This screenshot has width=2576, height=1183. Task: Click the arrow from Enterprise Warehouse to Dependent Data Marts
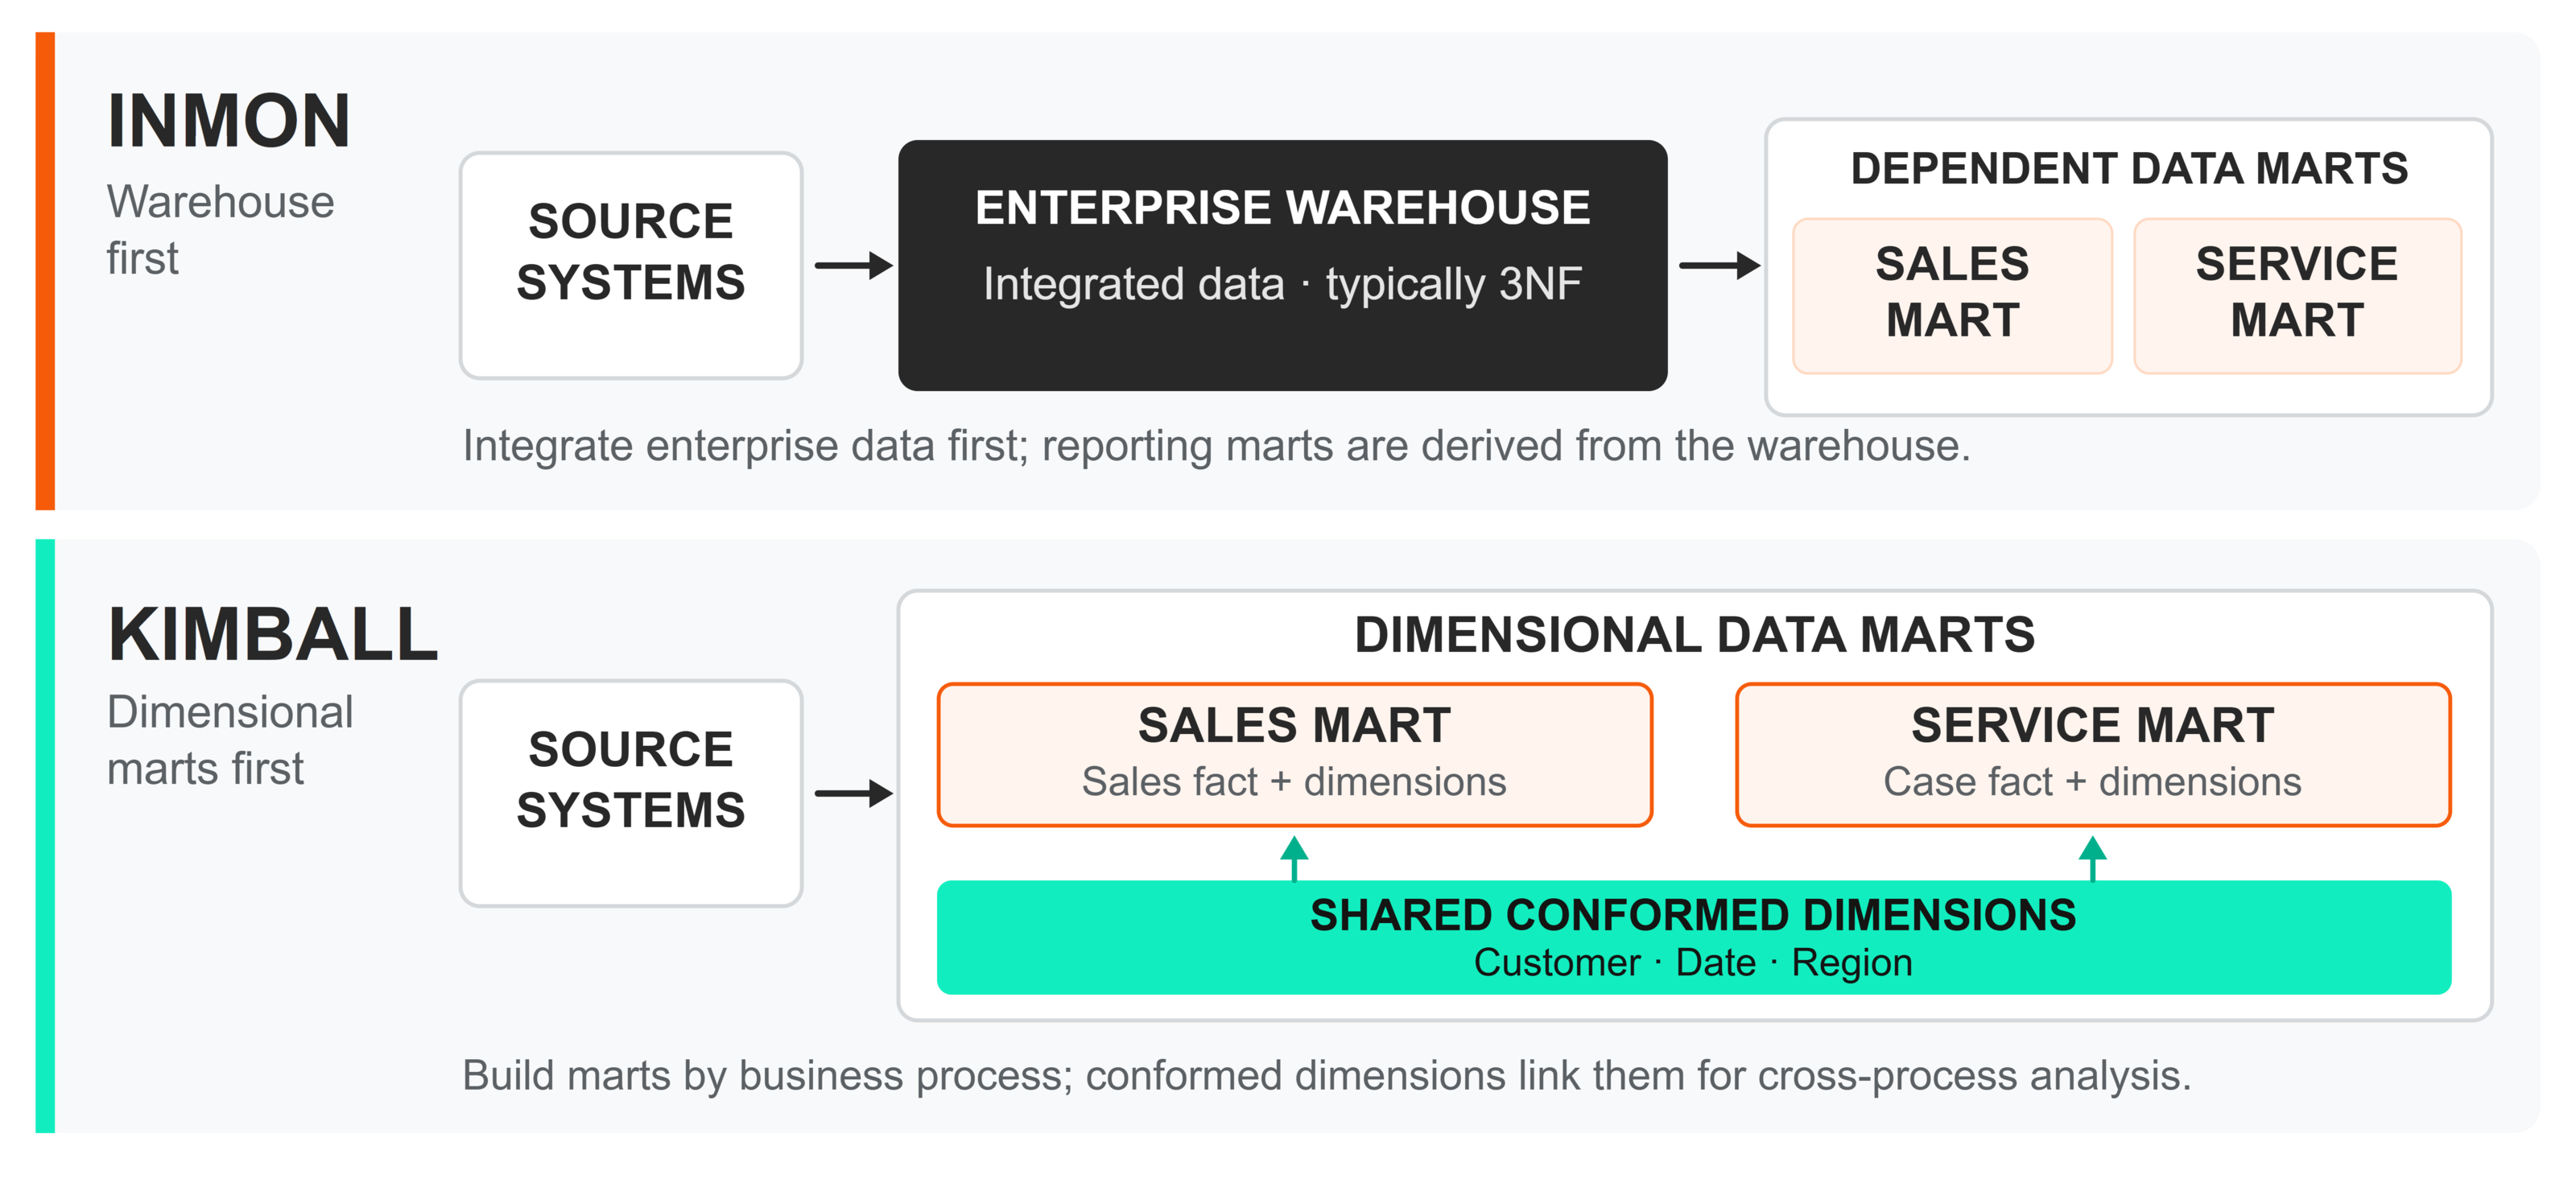(1719, 266)
